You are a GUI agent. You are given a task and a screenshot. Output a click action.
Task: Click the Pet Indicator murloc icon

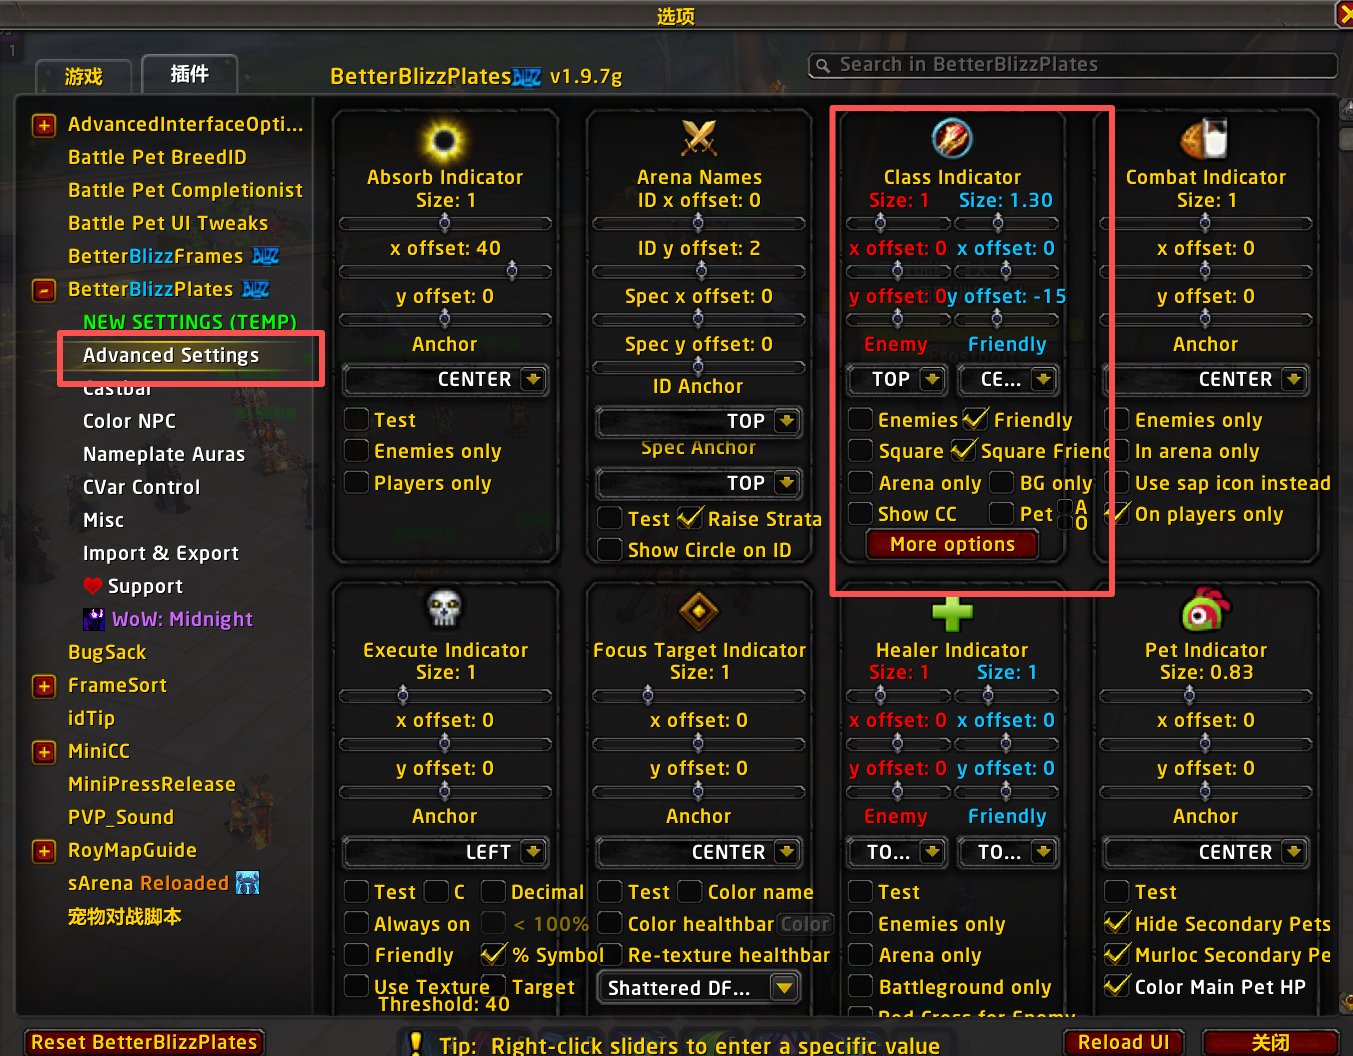point(1205,609)
